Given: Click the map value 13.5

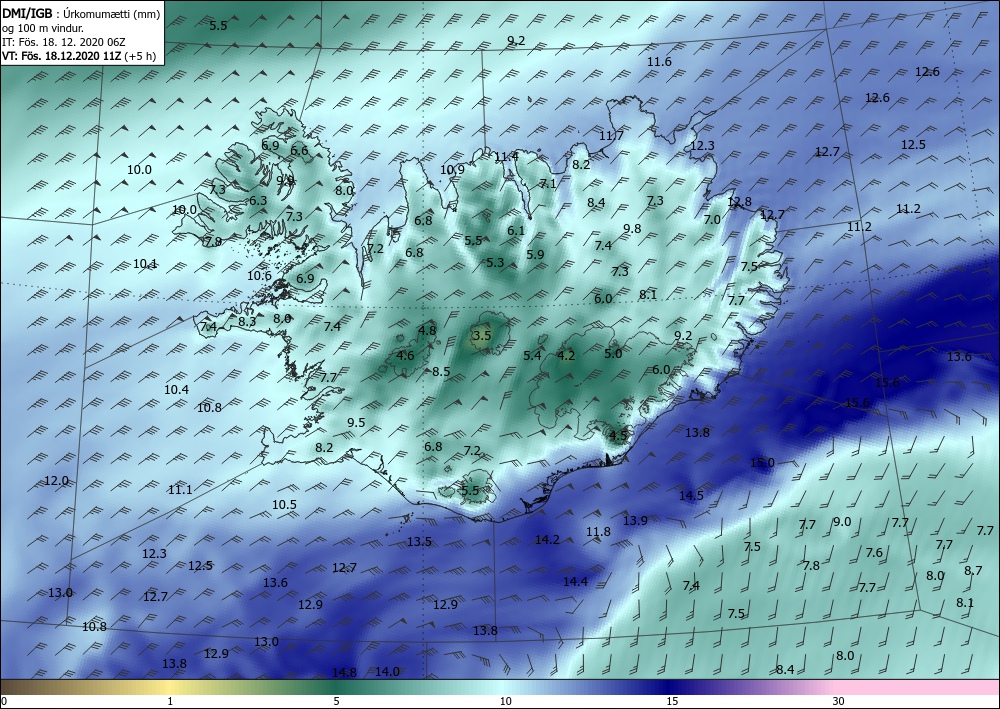Looking at the screenshot, I should (x=420, y=541).
